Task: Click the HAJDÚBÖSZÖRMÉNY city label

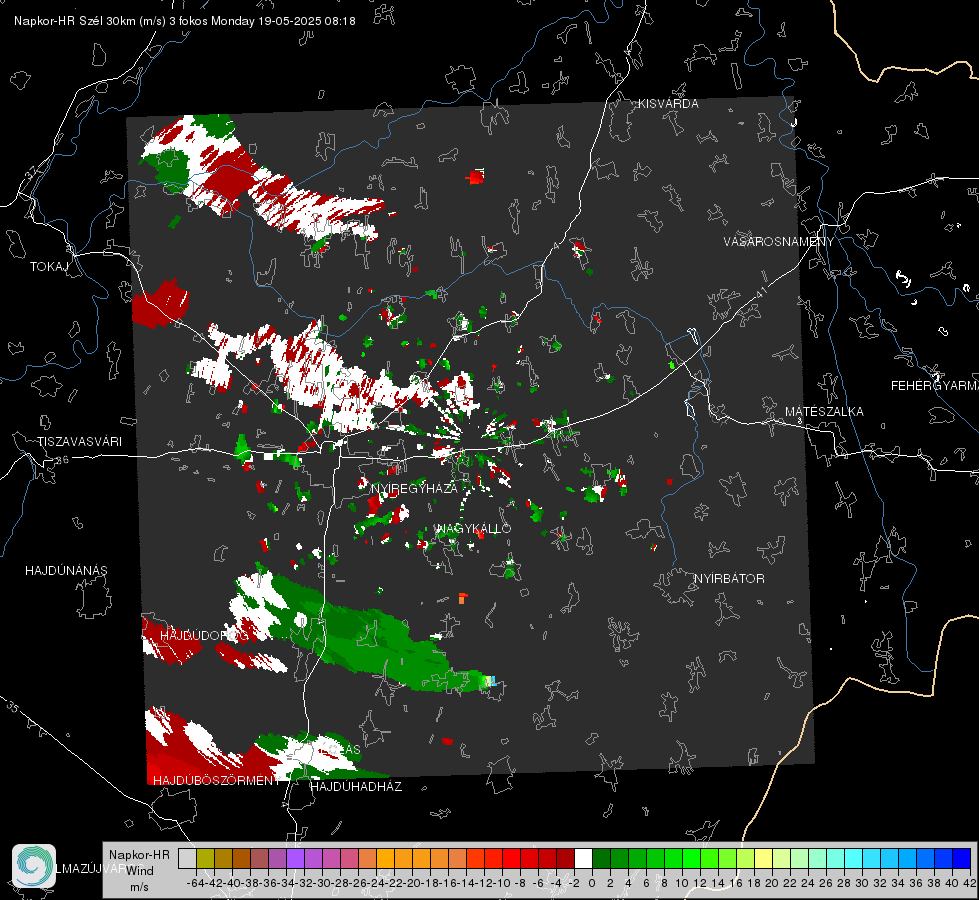Action: [217, 781]
